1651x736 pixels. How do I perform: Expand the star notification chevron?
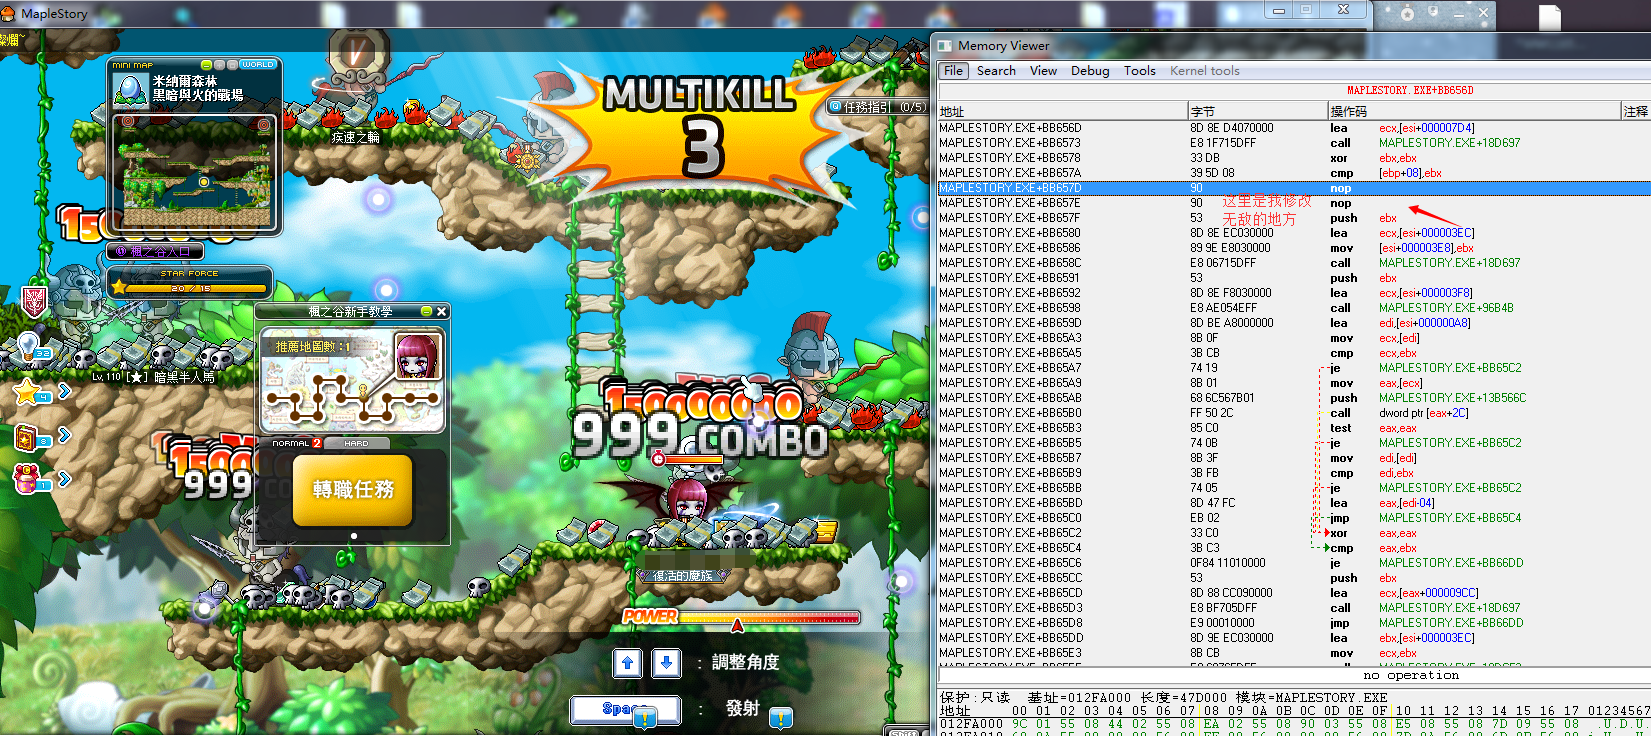tap(64, 391)
